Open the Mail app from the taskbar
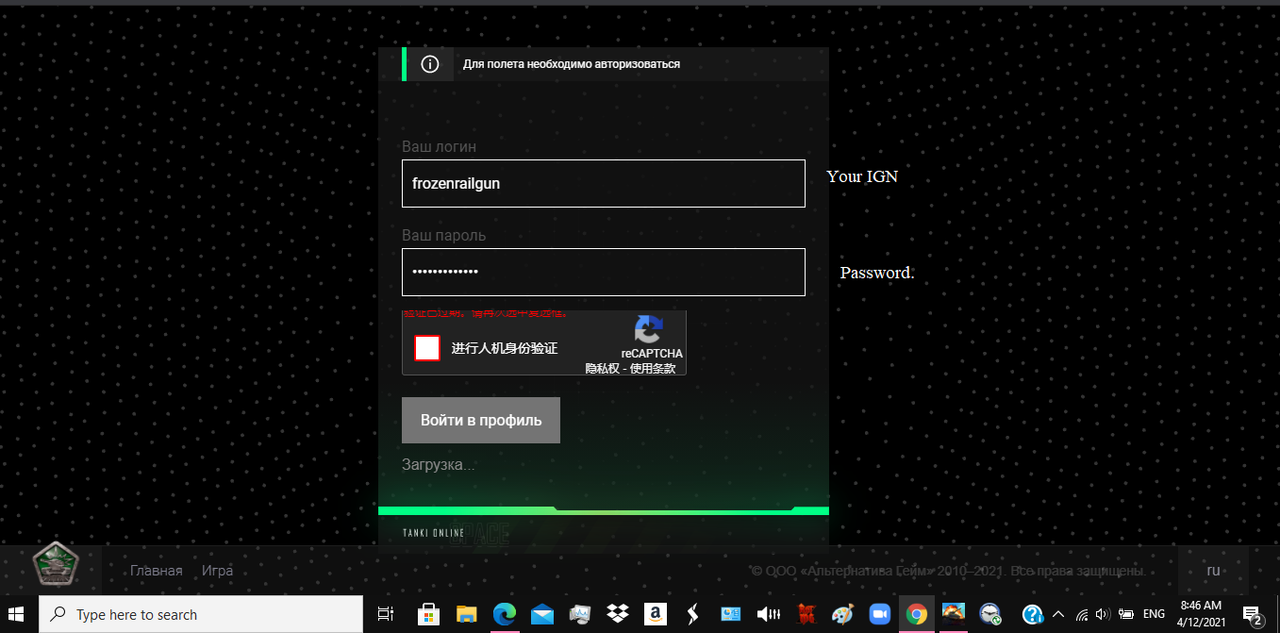 pyautogui.click(x=542, y=614)
